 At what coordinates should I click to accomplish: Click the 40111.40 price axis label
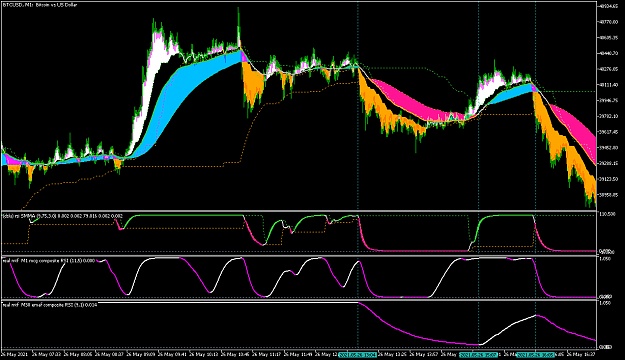[x=609, y=85]
